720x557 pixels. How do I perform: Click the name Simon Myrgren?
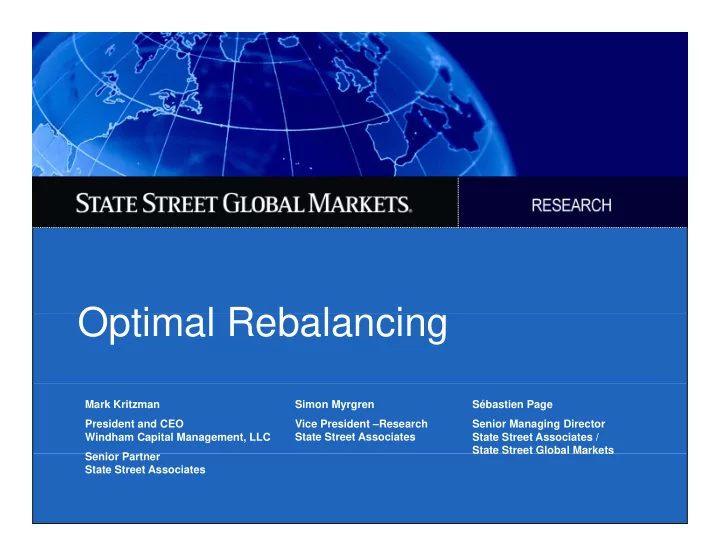tap(334, 405)
